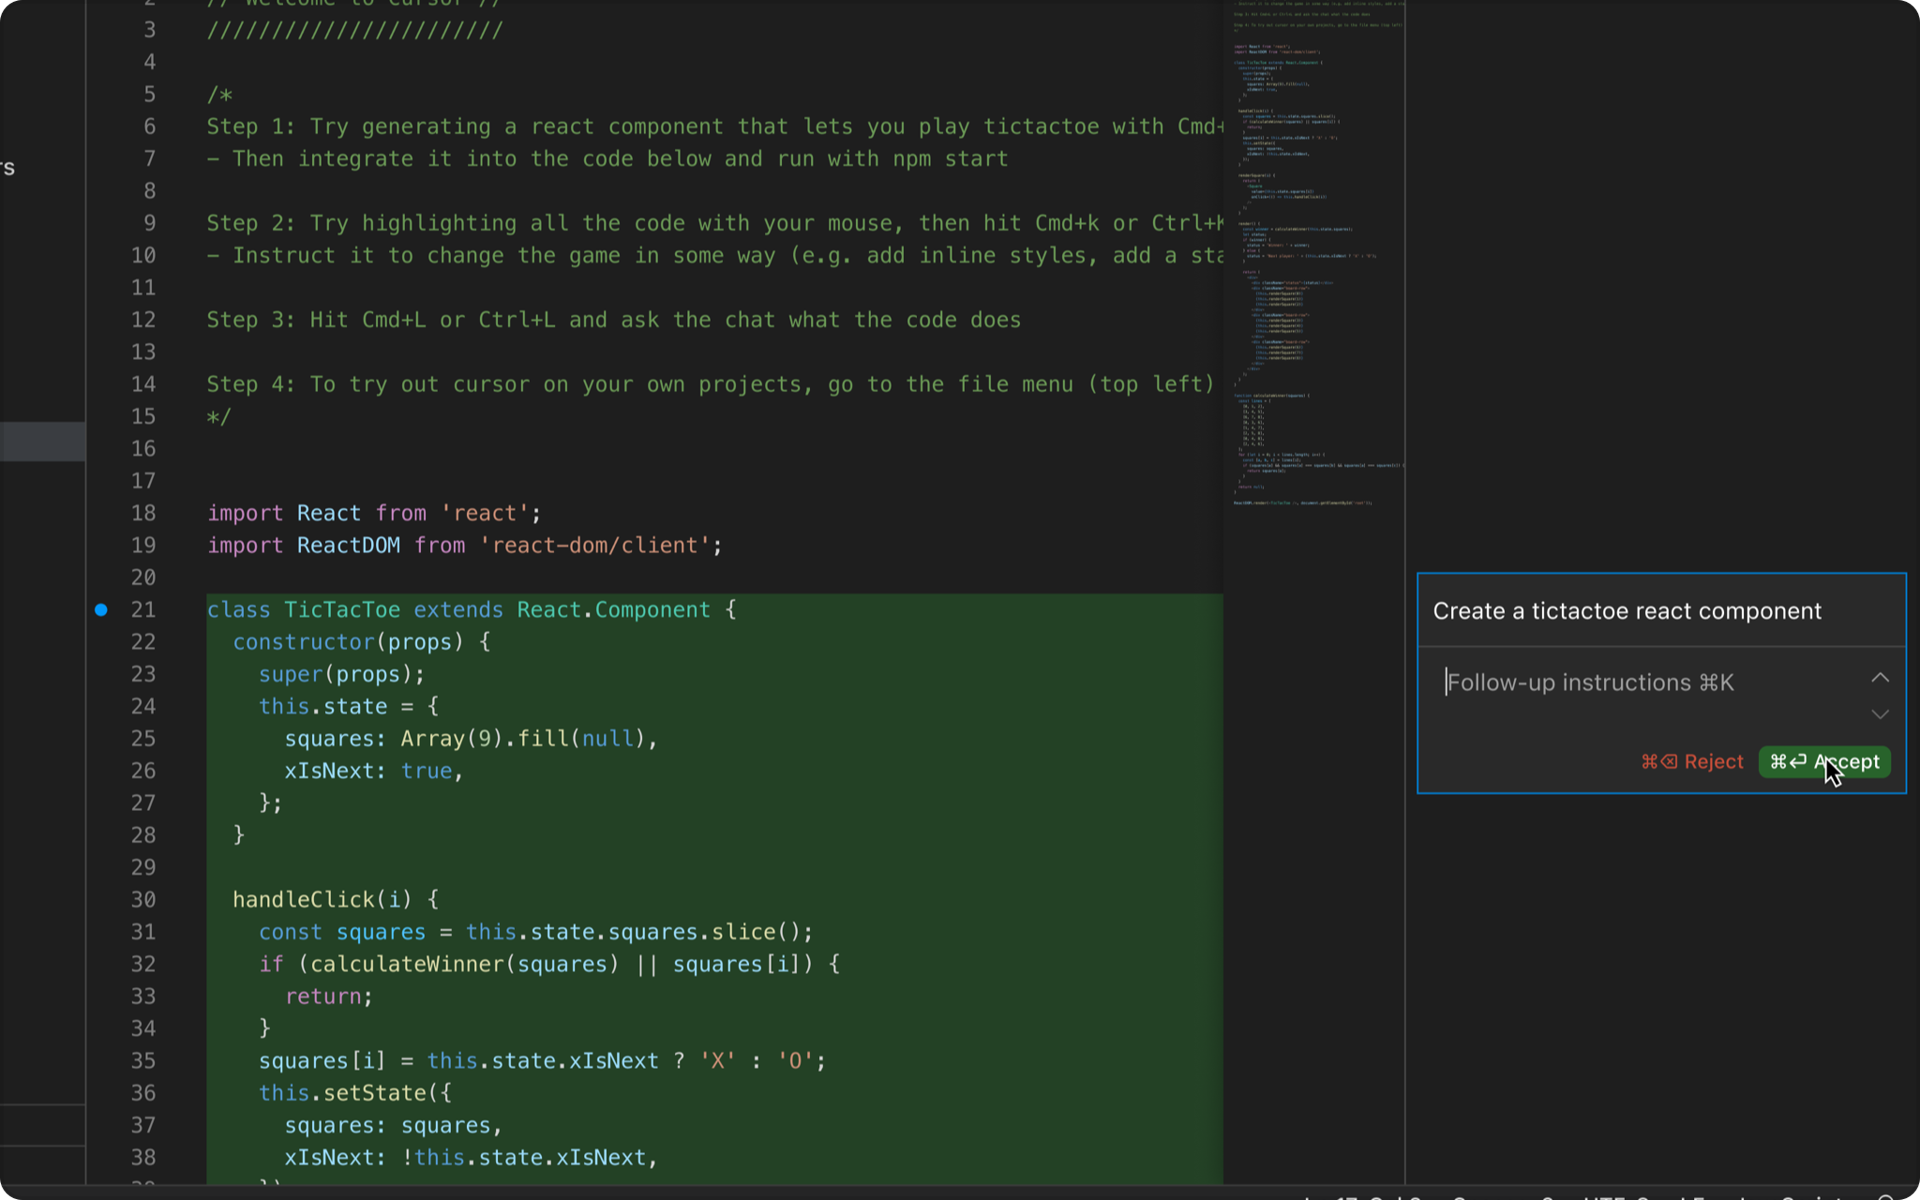Click the 'Create a tictactoe react component' prompt text
This screenshot has width=1920, height=1200.
click(x=1627, y=611)
